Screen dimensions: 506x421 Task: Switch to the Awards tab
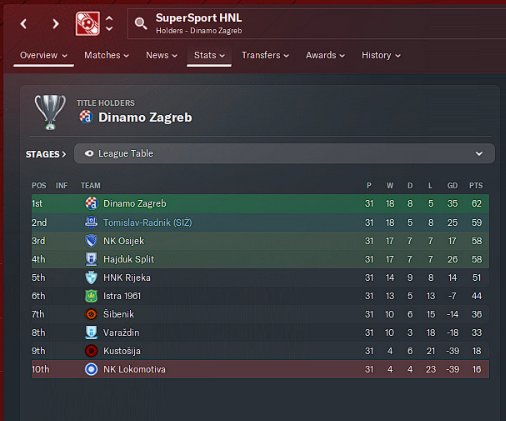(x=325, y=55)
